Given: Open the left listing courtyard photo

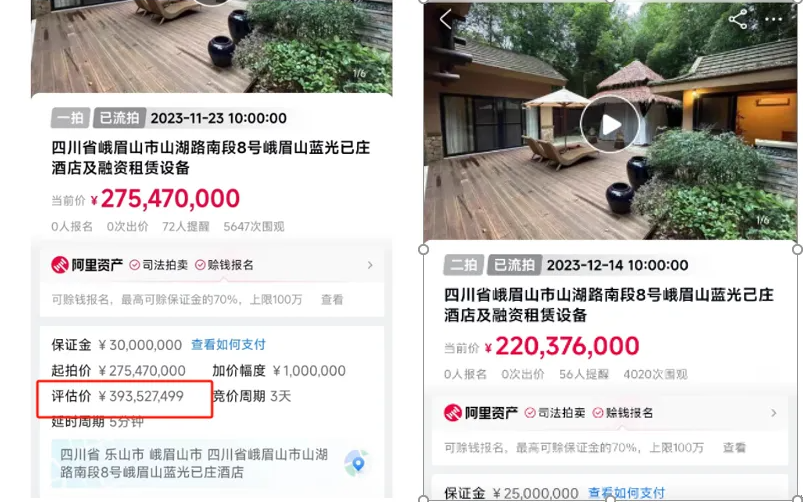Looking at the screenshot, I should coord(212,47).
